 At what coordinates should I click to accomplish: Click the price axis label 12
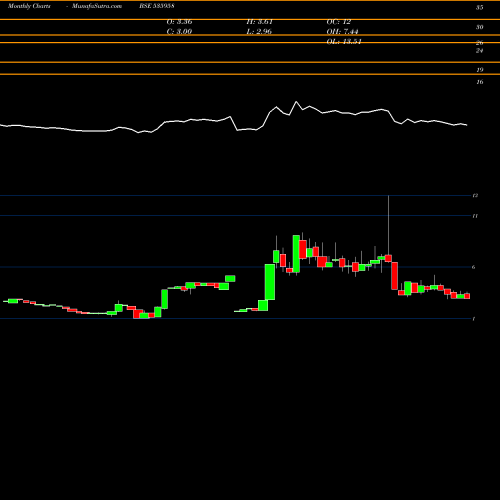475,196
